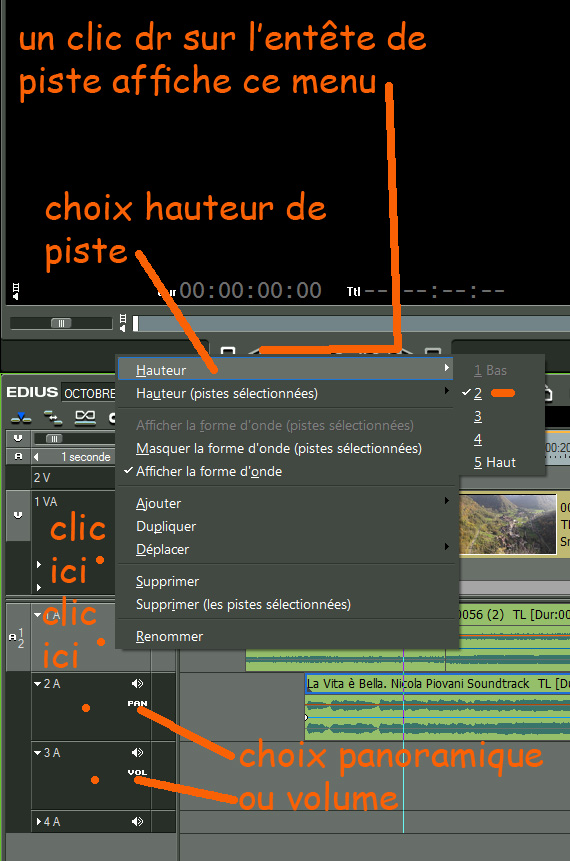Click the ripple mode toolbar icon
This screenshot has width=570, height=861.
tap(53, 417)
